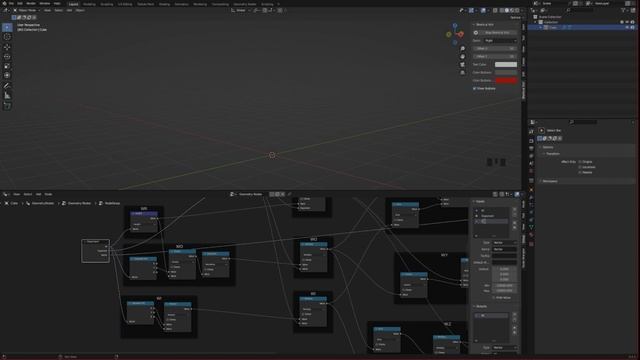Select the Measure tool
Screen dimensions: 640x360
(7, 96)
